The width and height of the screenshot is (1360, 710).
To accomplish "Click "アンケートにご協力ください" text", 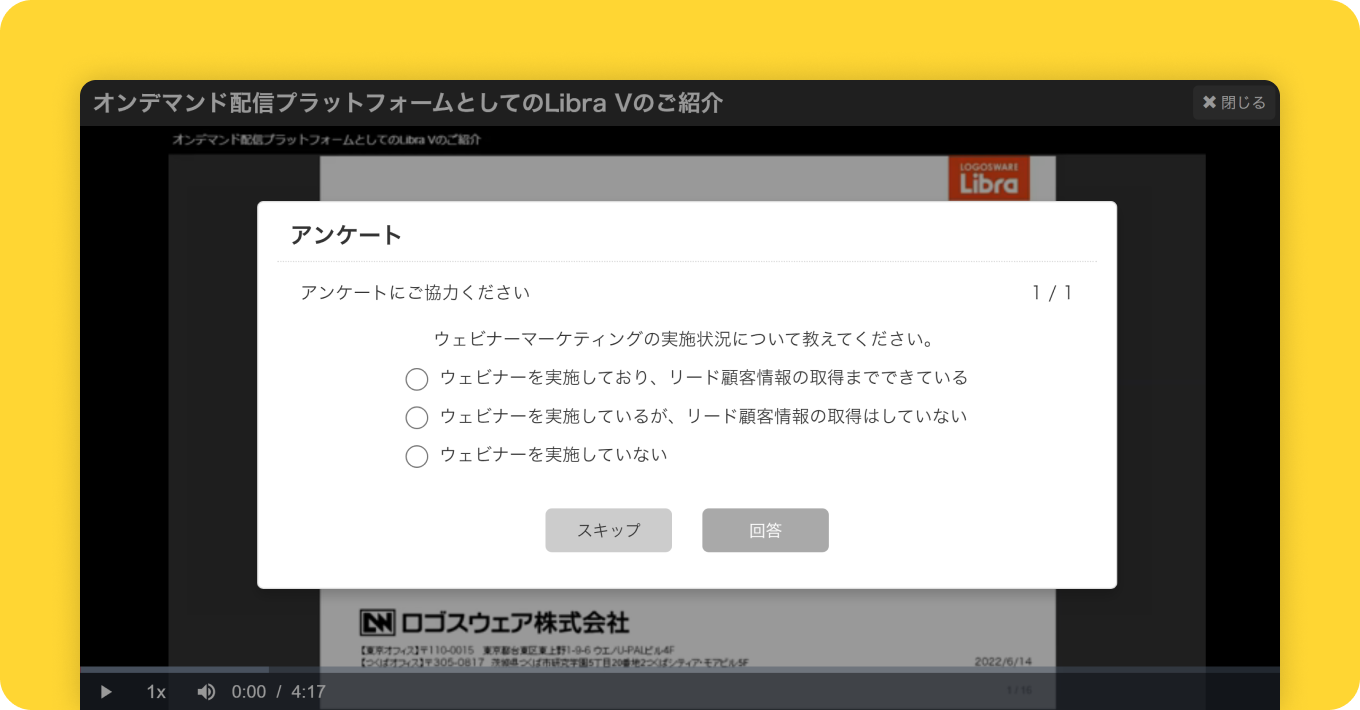I will coord(415,293).
